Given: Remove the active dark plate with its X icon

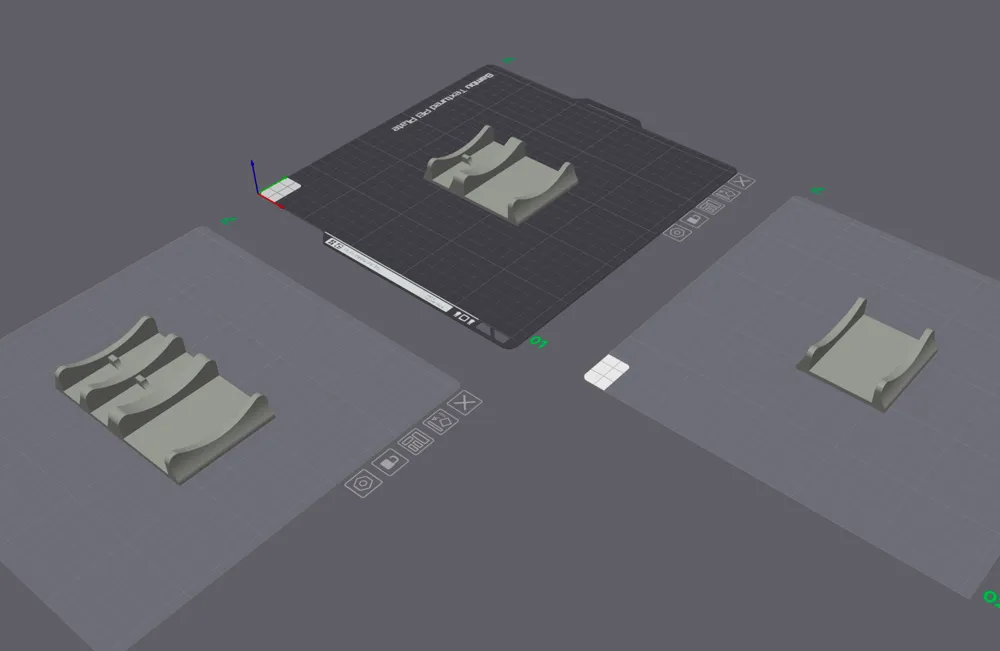Looking at the screenshot, I should [x=742, y=182].
